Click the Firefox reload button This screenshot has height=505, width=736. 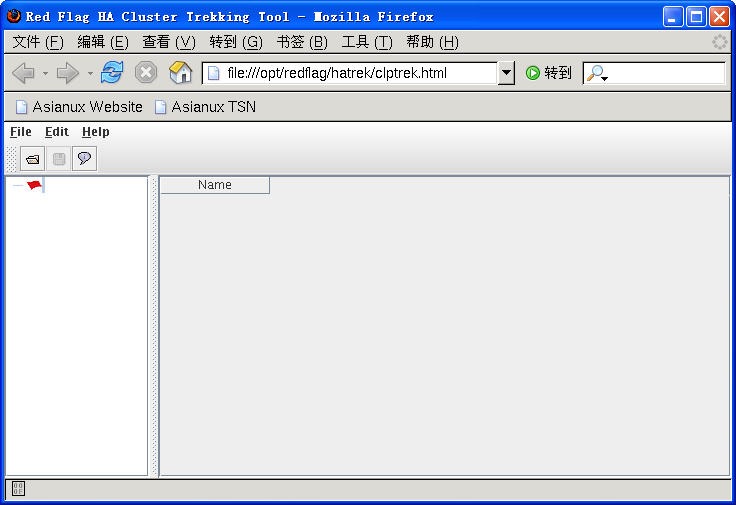click(x=112, y=73)
